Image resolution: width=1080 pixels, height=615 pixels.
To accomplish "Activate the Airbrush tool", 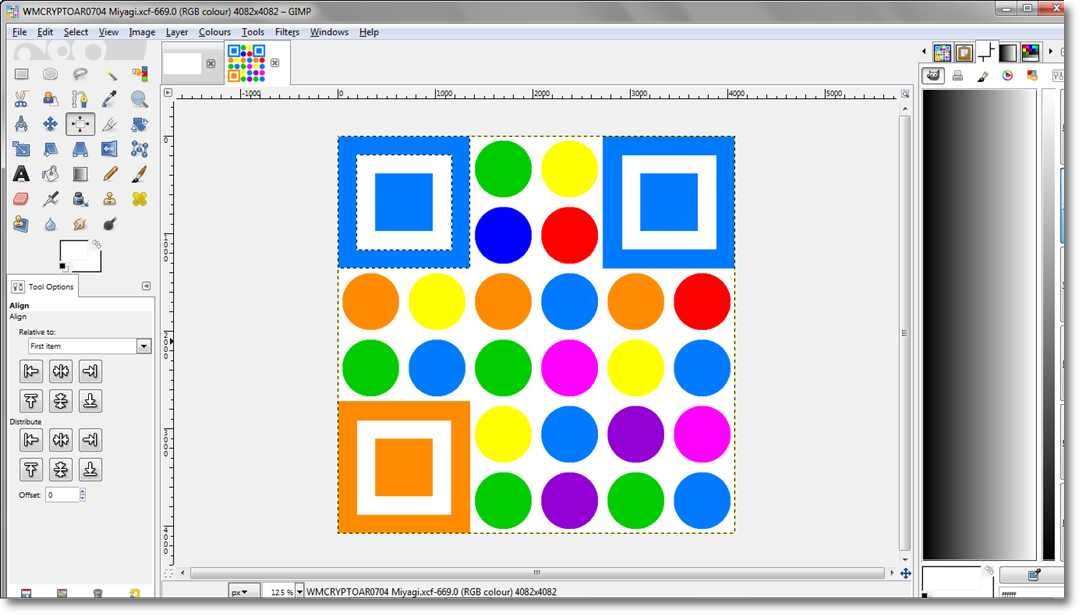I will tap(50, 199).
